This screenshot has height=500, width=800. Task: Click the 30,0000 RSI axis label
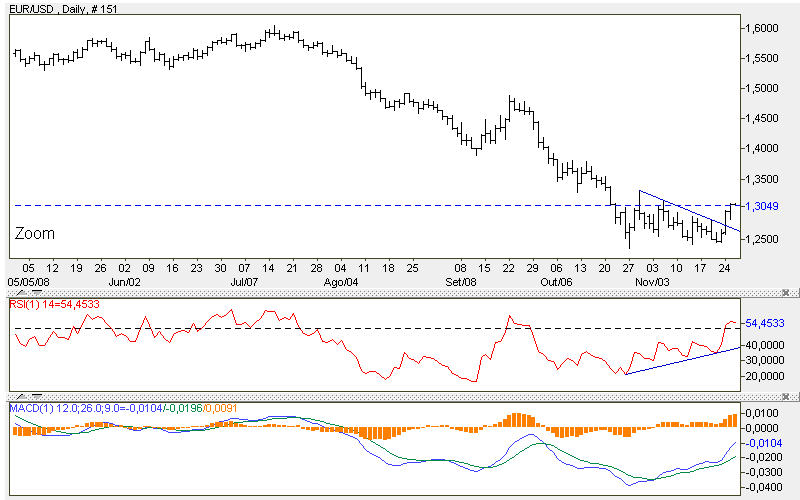tap(765, 360)
